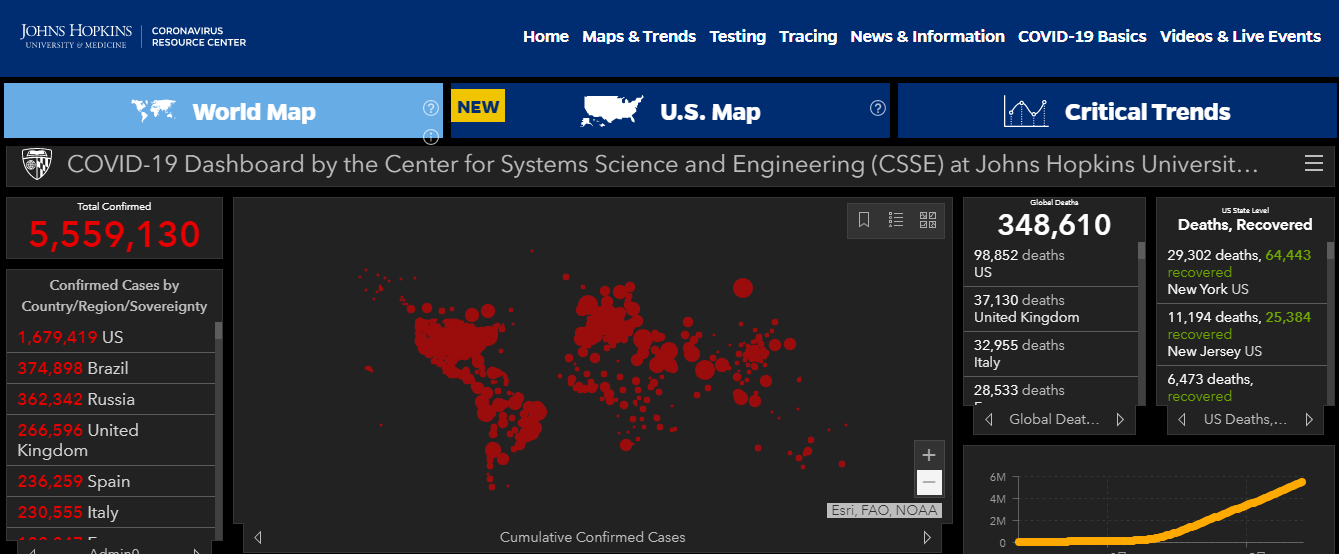Zoom out with the map minus button
The image size is (1339, 554).
pyautogui.click(x=929, y=482)
